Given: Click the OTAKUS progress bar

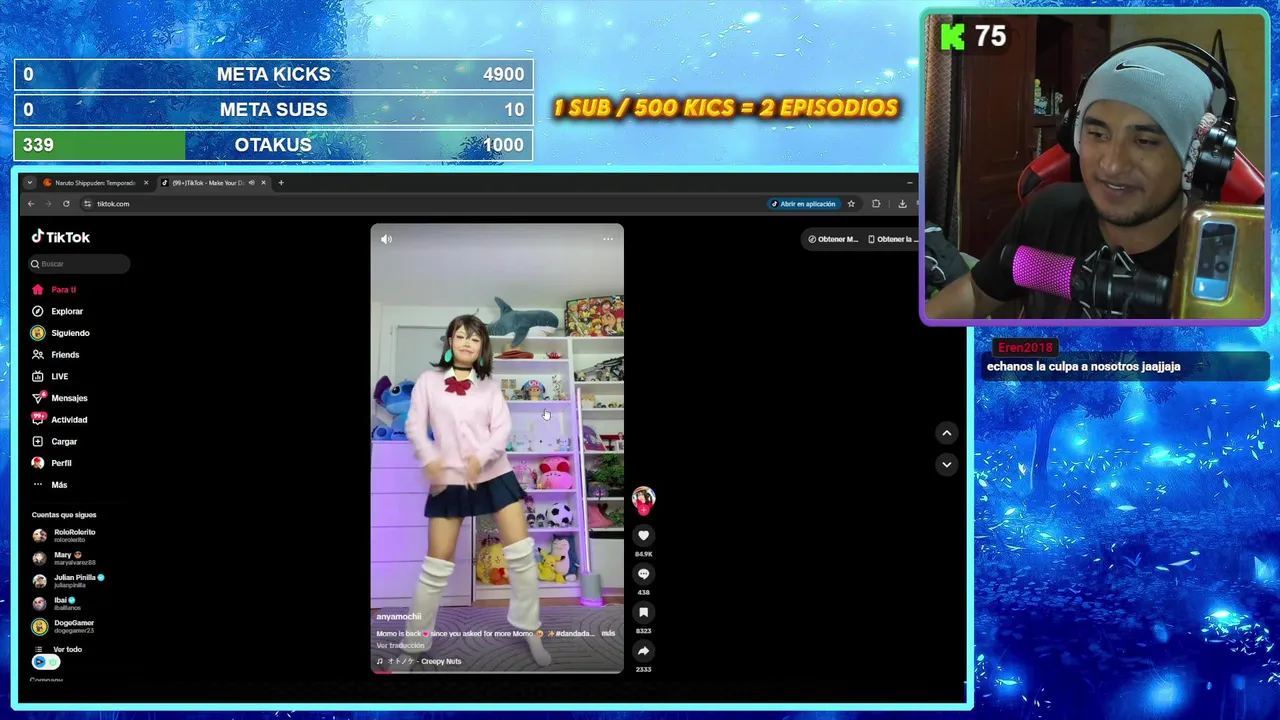Looking at the screenshot, I should click(x=273, y=145).
